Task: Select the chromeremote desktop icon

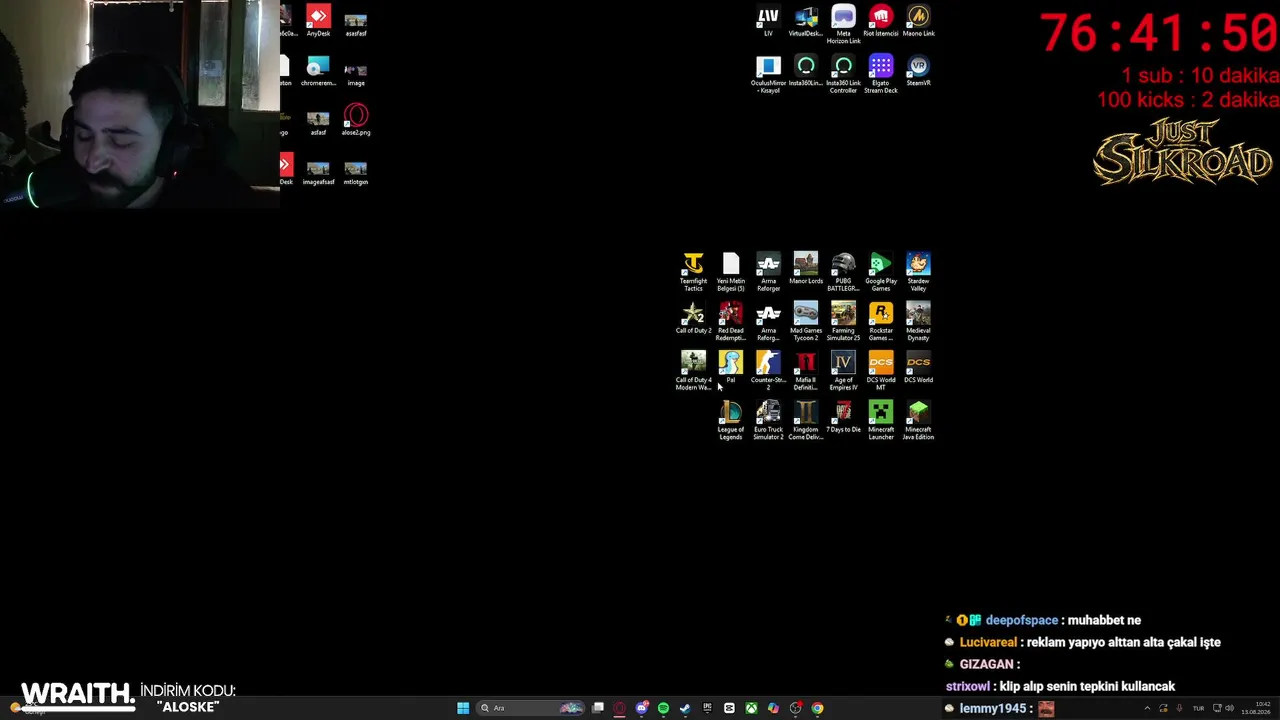Action: [x=318, y=71]
